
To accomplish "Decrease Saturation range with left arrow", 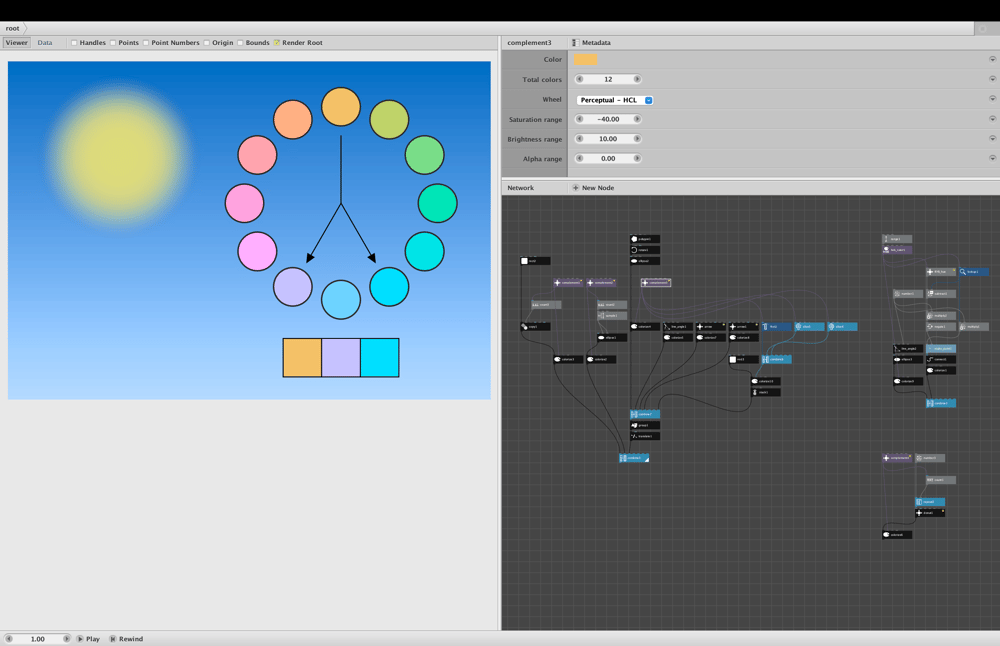I will 580,119.
